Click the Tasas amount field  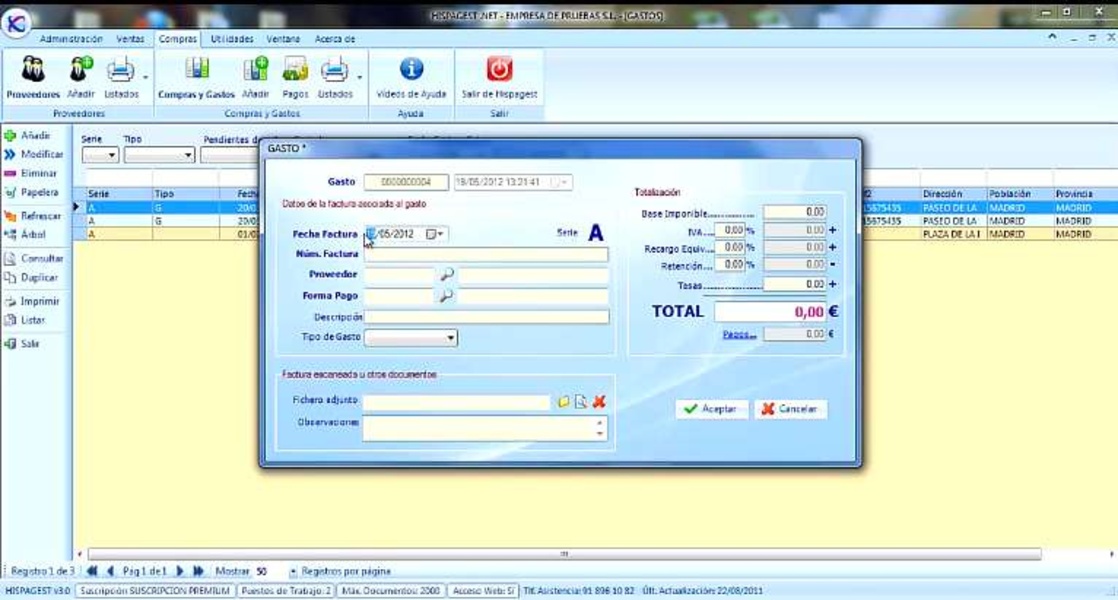pos(795,284)
